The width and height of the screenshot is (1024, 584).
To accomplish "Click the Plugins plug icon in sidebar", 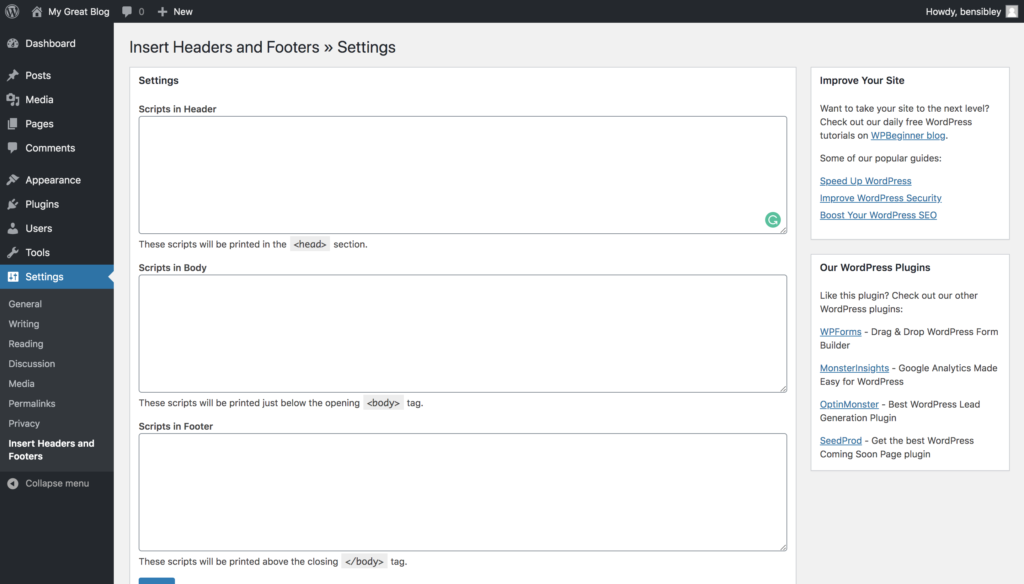I will point(13,204).
